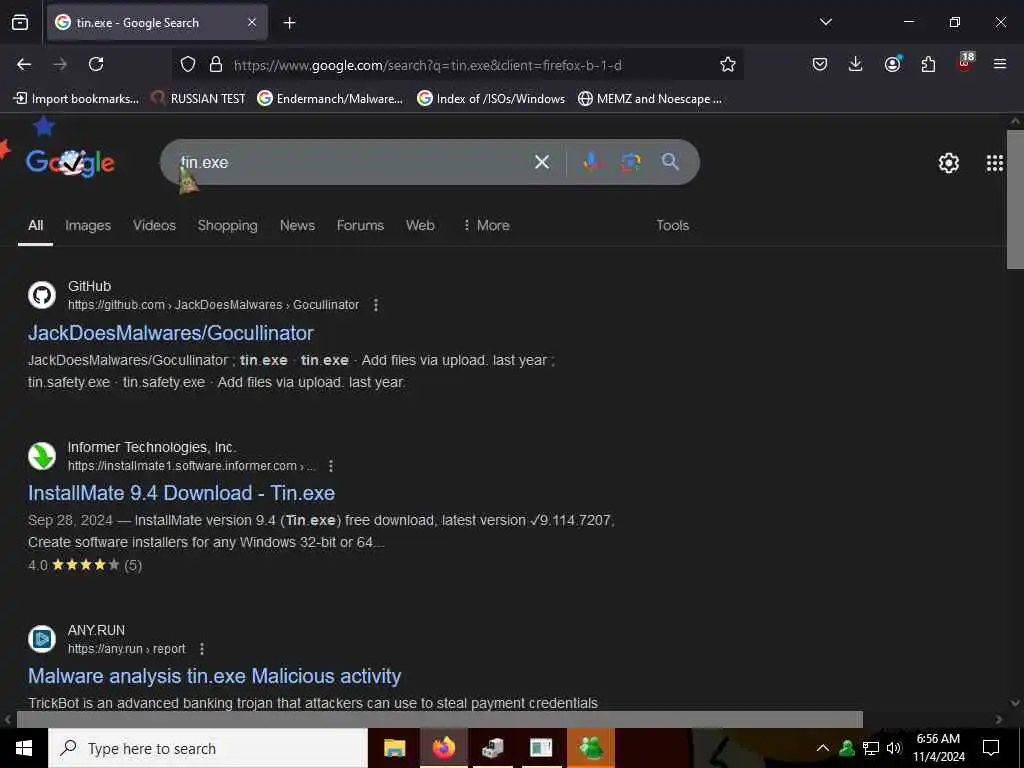1024x768 pixels.
Task: Click the green user tray icon
Action: pos(847,748)
